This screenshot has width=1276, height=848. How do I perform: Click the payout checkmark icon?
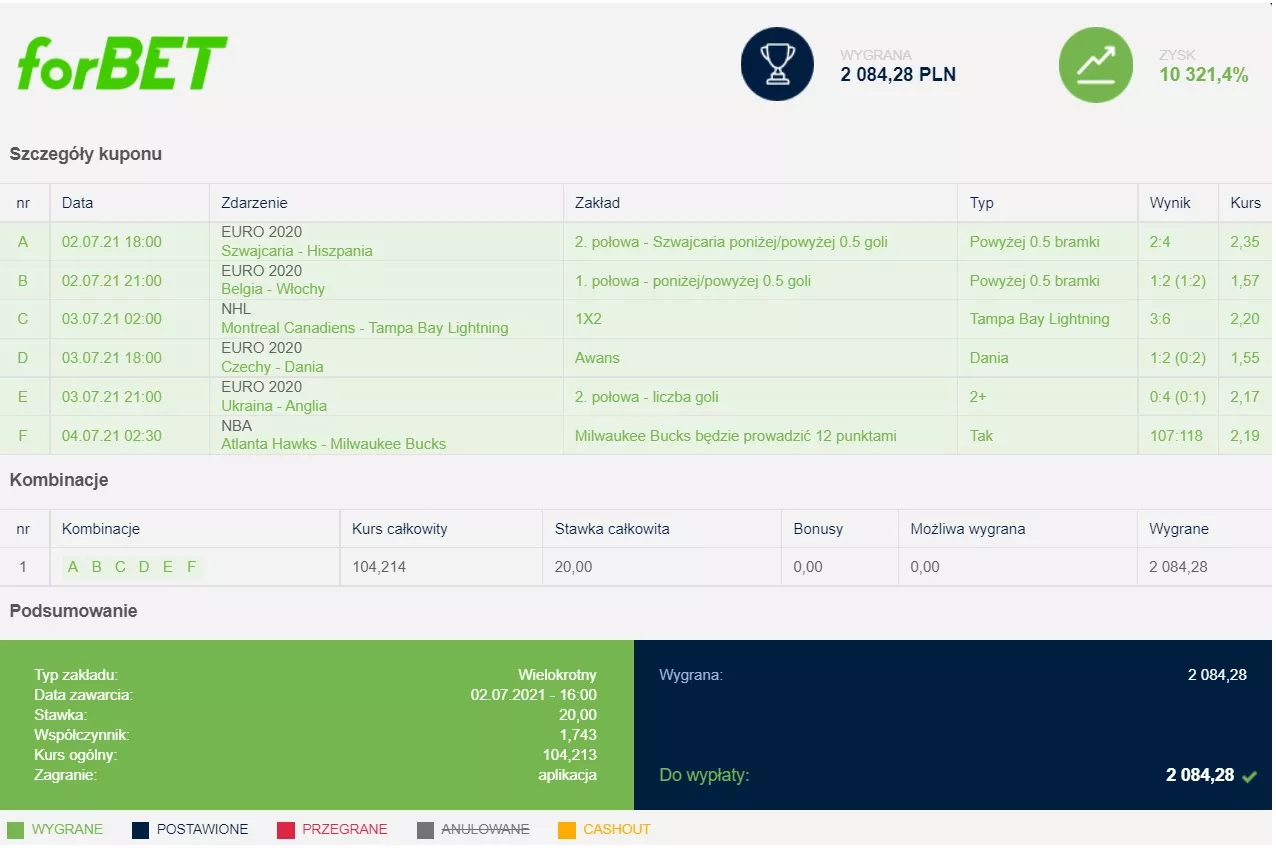pos(1249,776)
